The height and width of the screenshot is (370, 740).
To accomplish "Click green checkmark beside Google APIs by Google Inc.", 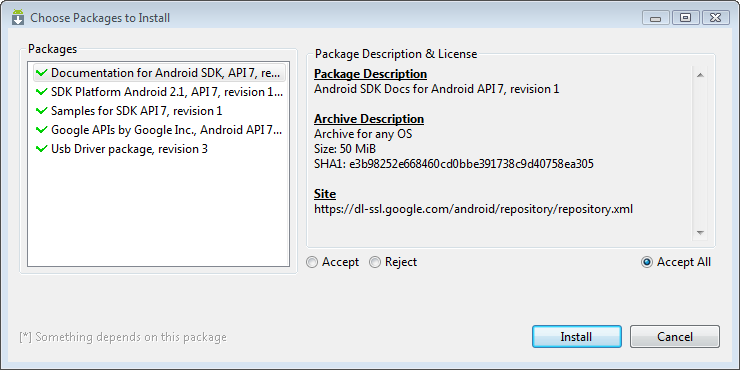I will click(42, 130).
